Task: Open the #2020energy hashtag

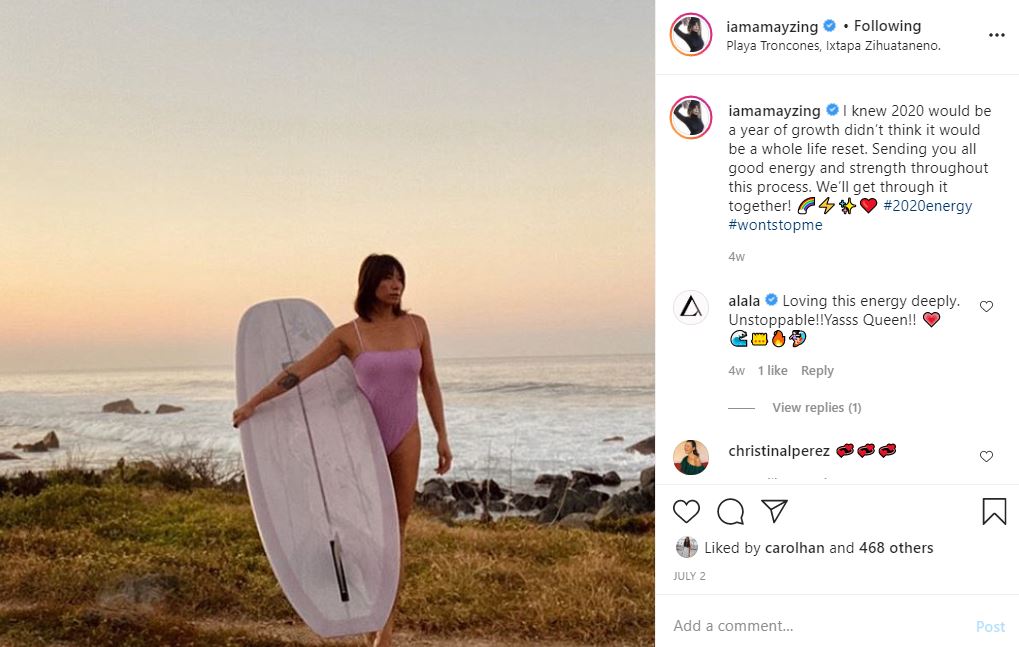Action: 927,206
